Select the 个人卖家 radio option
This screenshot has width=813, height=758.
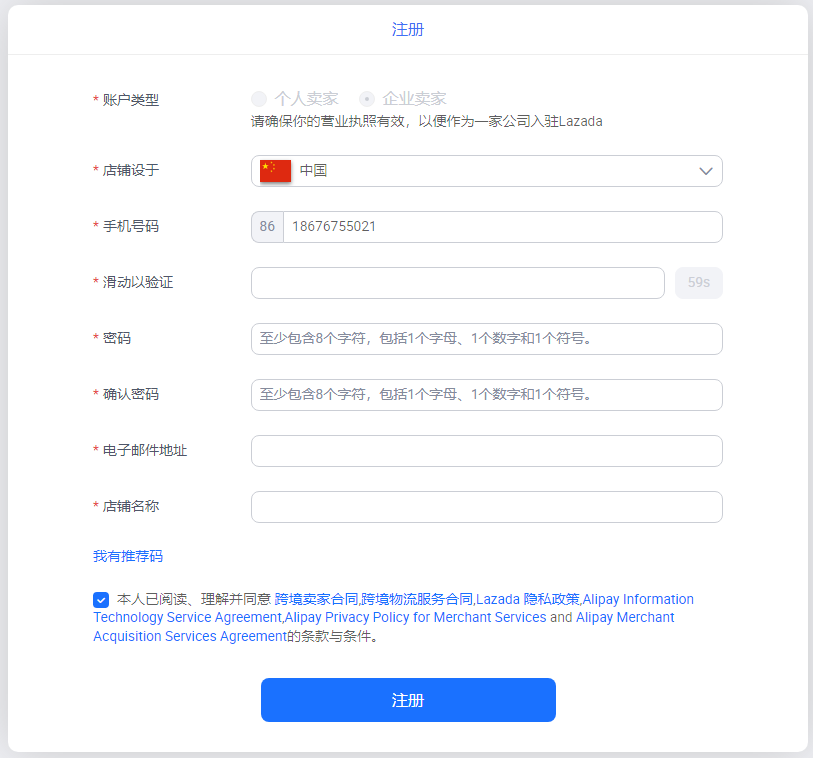click(258, 99)
